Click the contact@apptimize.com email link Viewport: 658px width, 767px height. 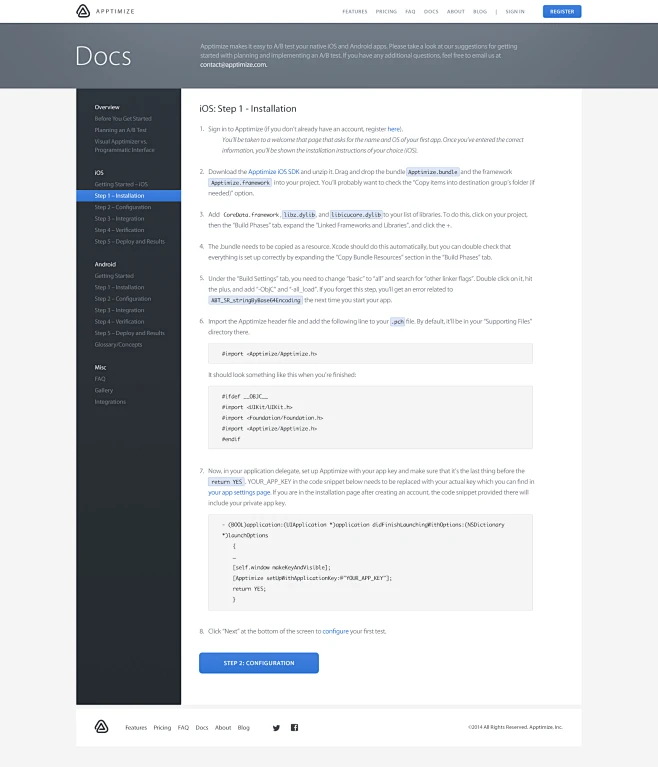[x=233, y=64]
